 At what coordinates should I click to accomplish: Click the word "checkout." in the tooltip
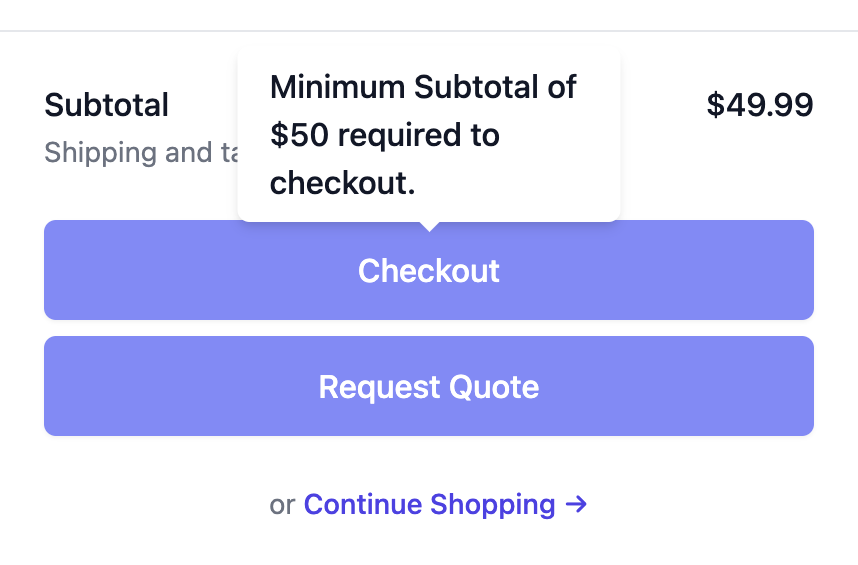[342, 183]
